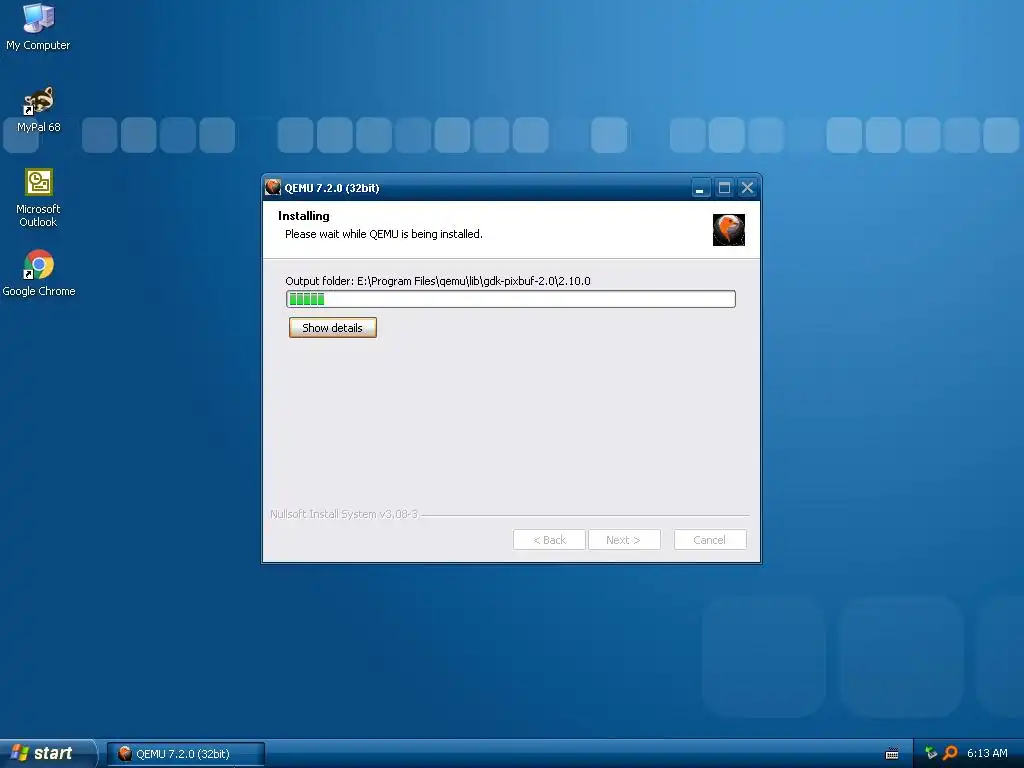Click the orange magnifier tray icon
Screen dimensions: 1024x768
pos(950,753)
